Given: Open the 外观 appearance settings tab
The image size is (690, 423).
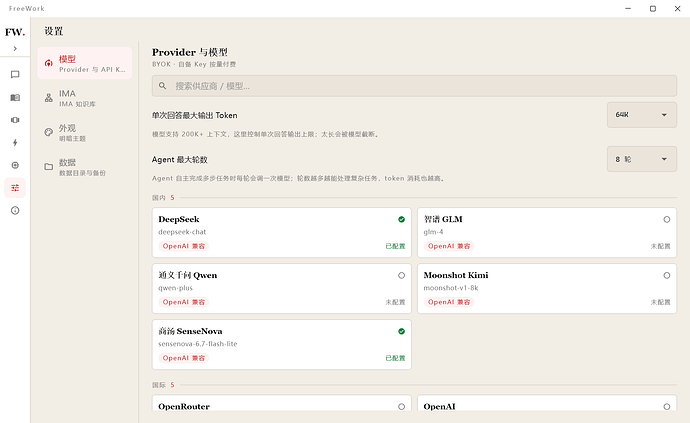Looking at the screenshot, I should pos(84,132).
